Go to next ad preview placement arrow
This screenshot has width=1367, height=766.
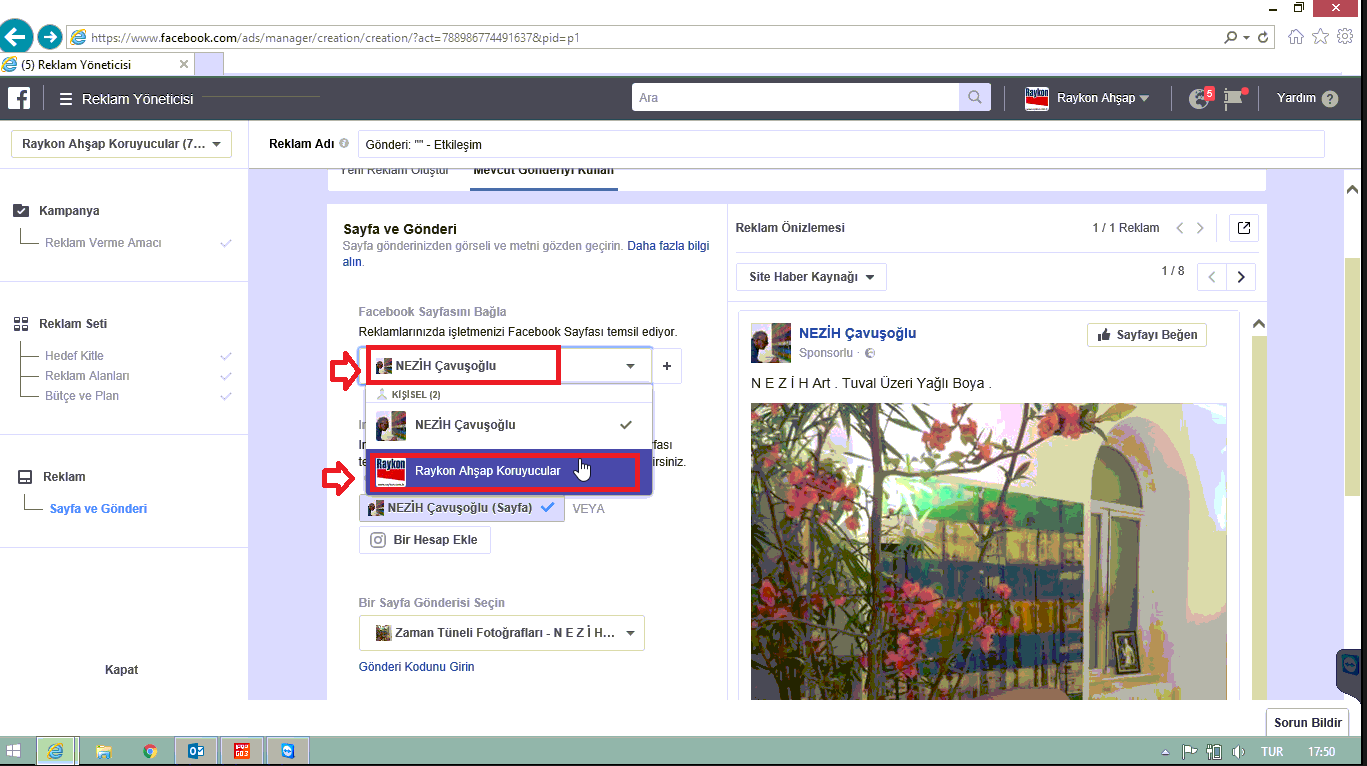pos(1241,277)
